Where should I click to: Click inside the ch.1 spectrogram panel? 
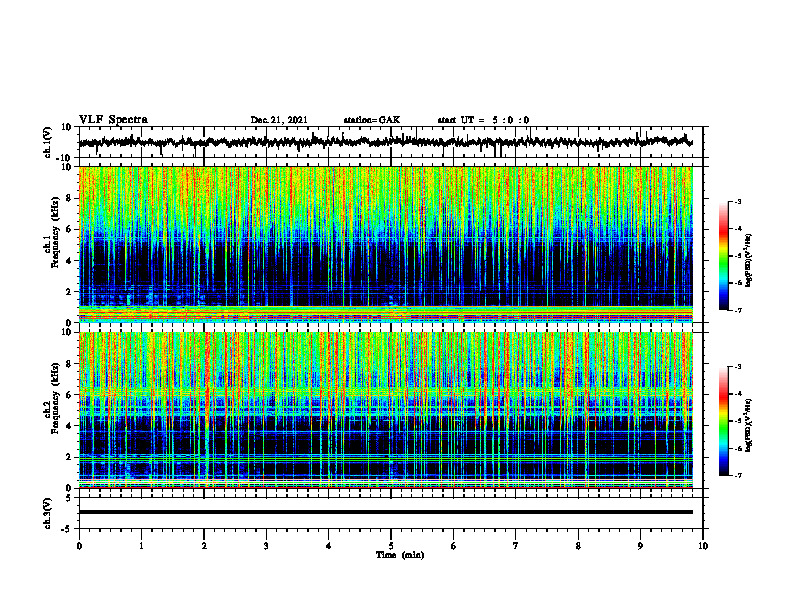(x=385, y=244)
